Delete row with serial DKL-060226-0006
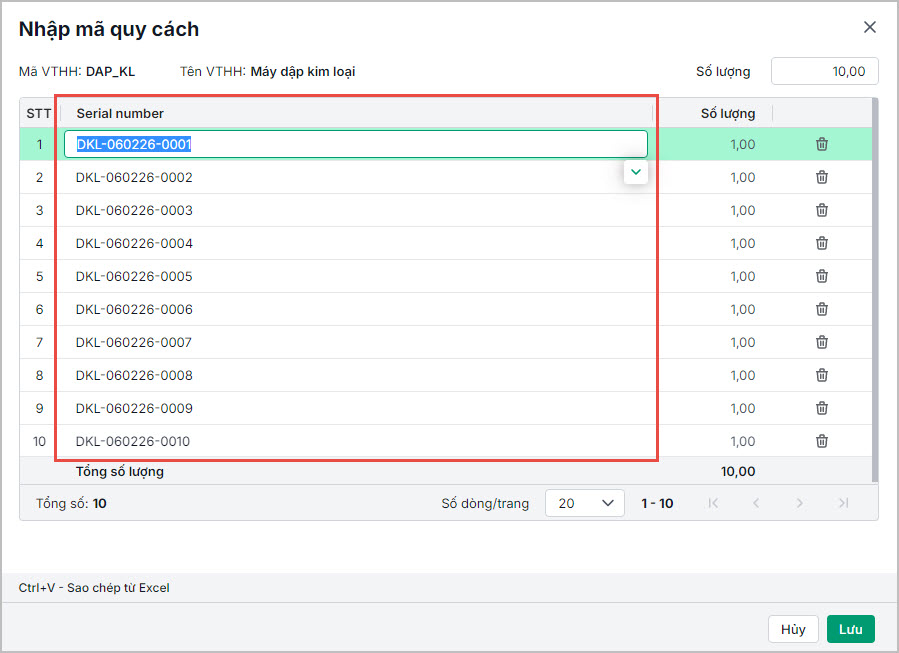This screenshot has width=899, height=653. tap(822, 309)
